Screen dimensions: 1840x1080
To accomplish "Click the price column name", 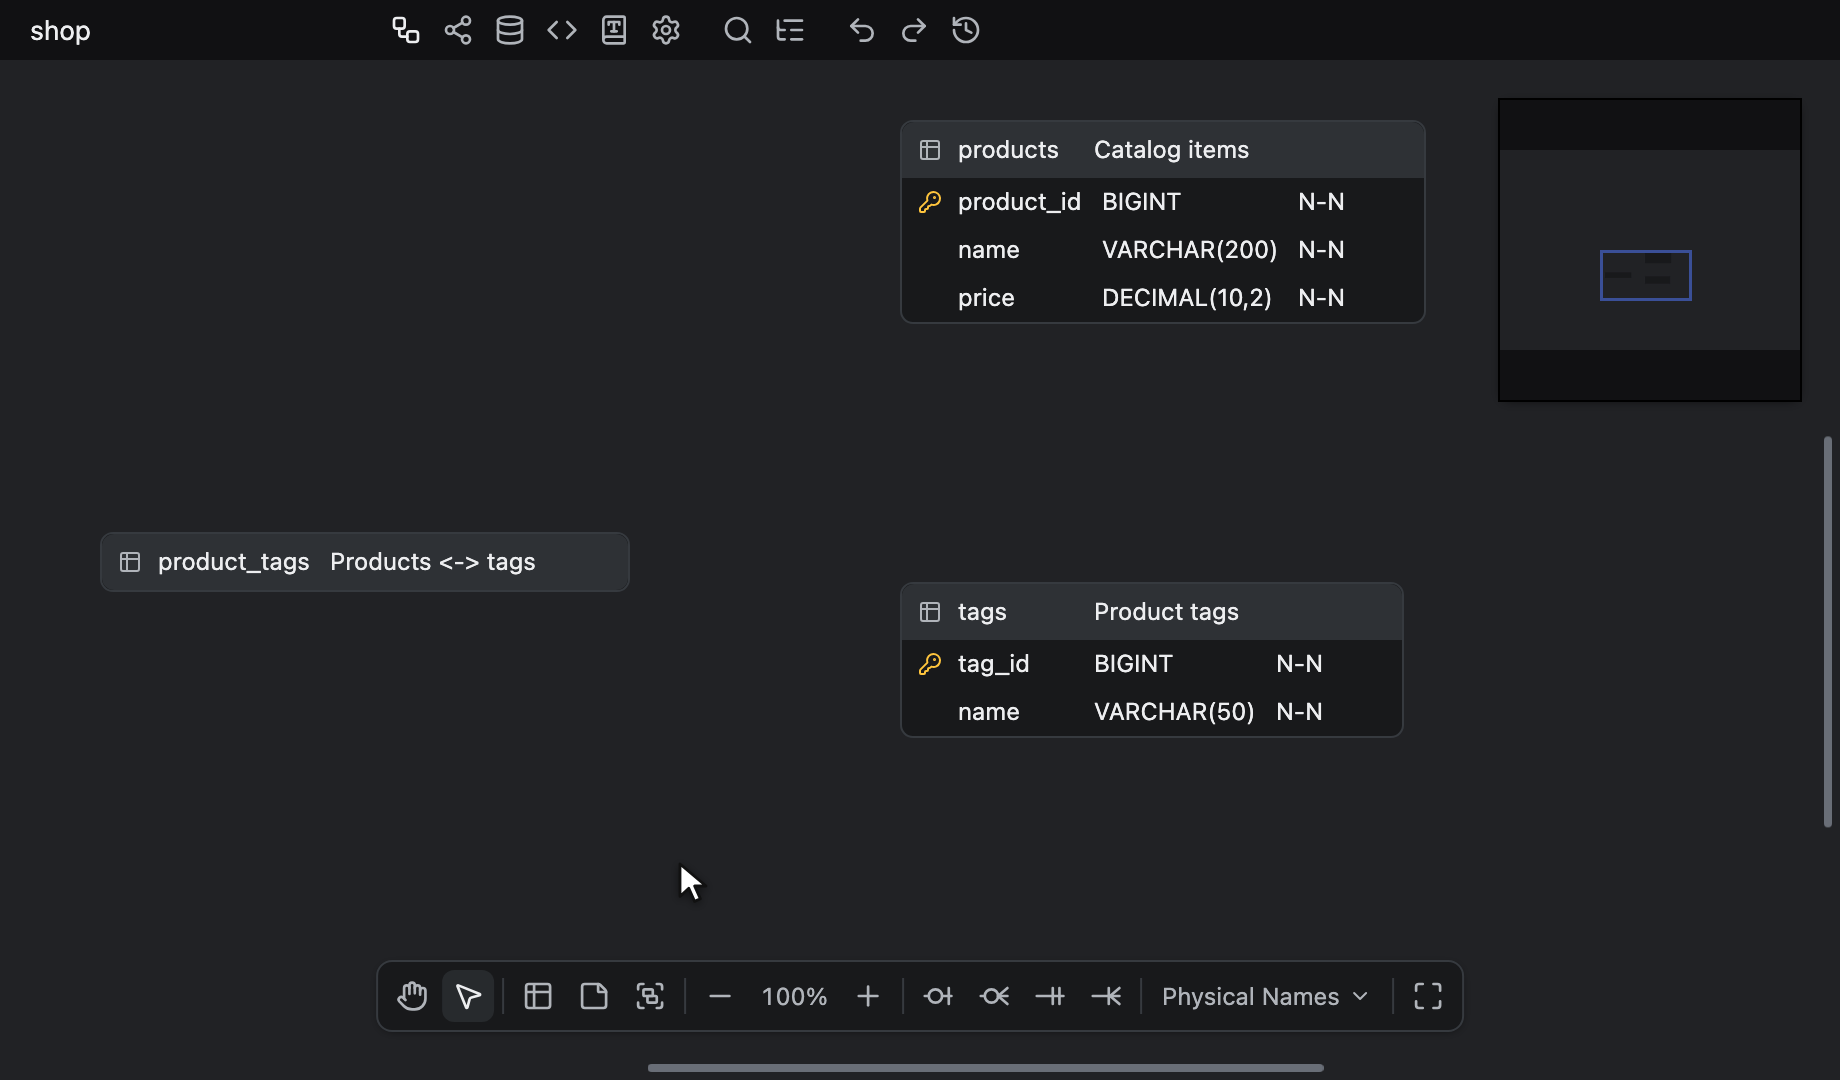I will click(x=986, y=298).
